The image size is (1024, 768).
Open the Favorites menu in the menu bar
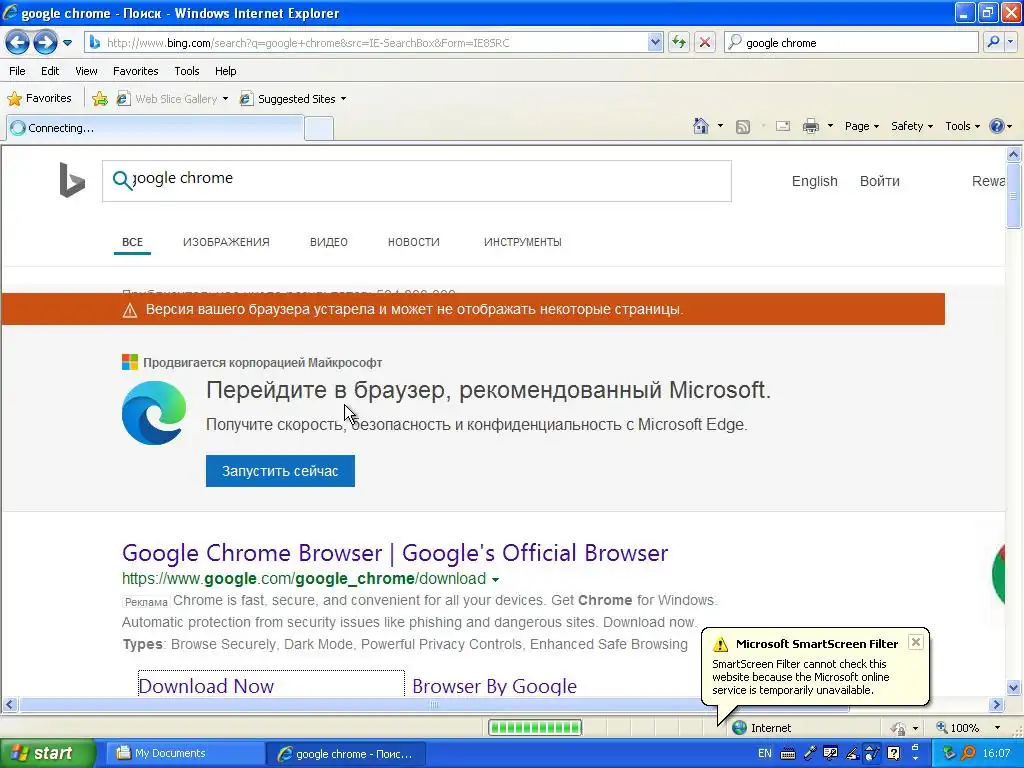pyautogui.click(x=136, y=71)
